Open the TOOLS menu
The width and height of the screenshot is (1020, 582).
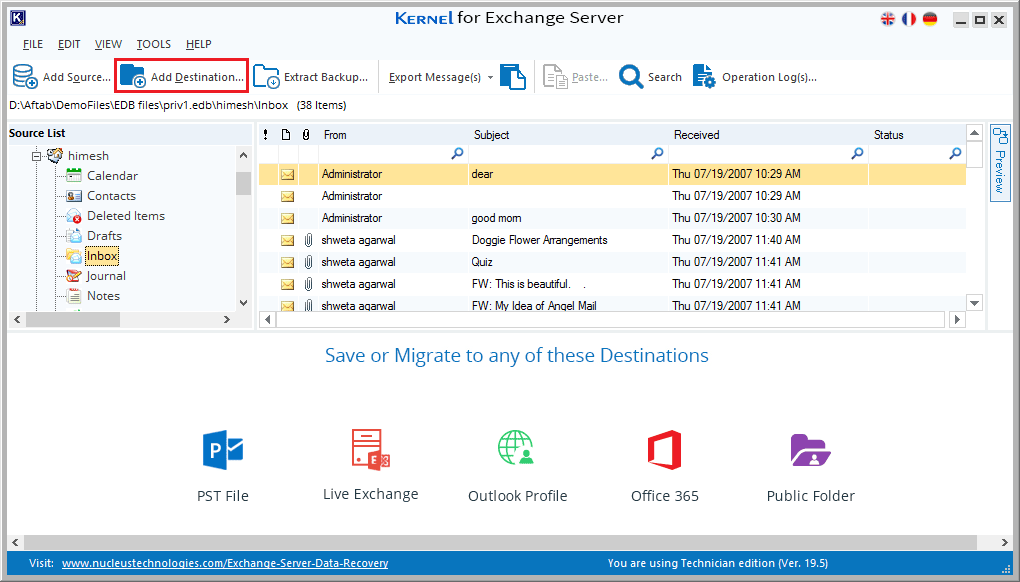[x=154, y=44]
